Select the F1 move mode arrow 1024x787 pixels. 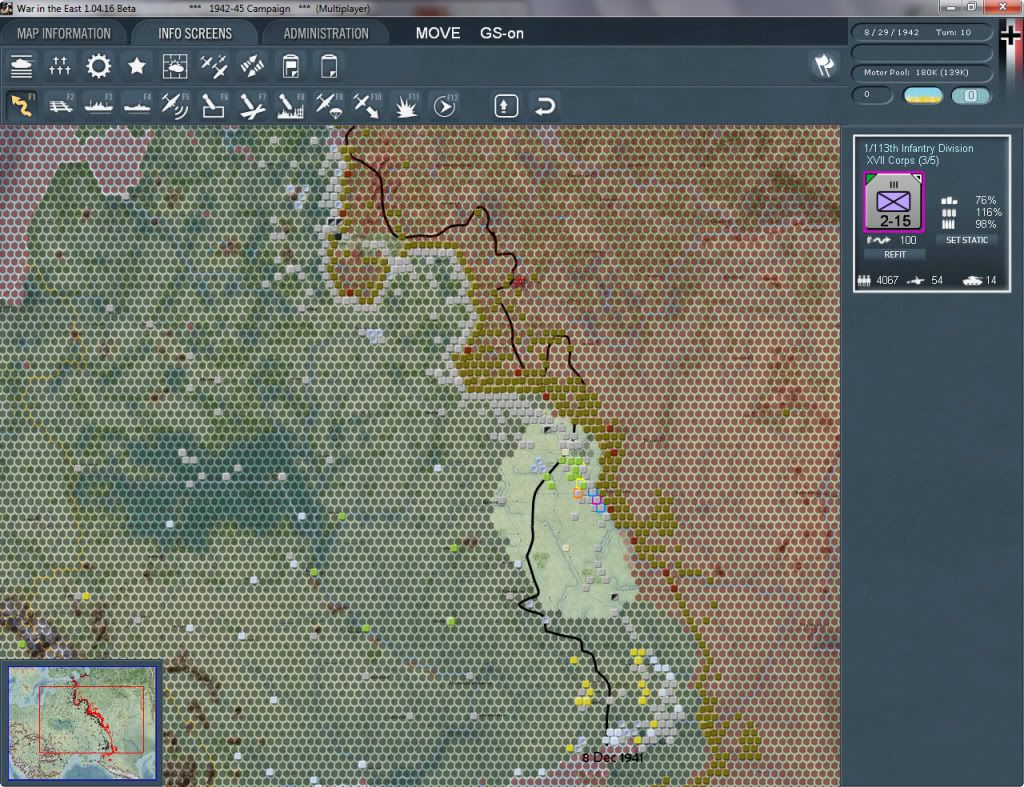tap(22, 105)
